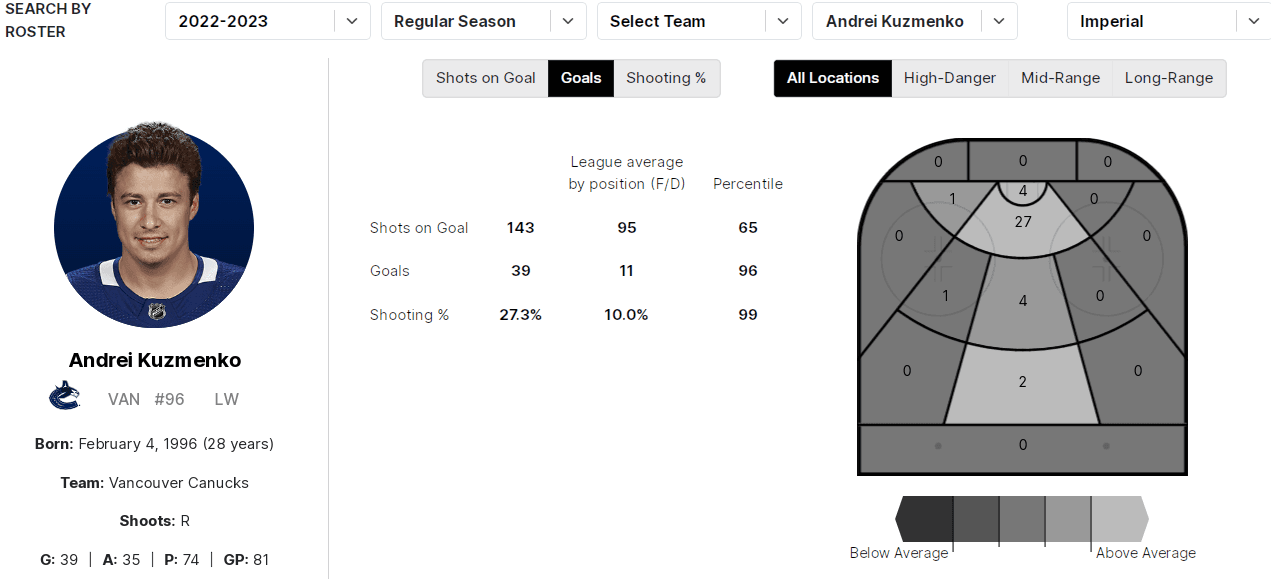Viewport: 1271px width, 579px height.
Task: Click the darkest Below Average legend swatch
Action: point(927,519)
